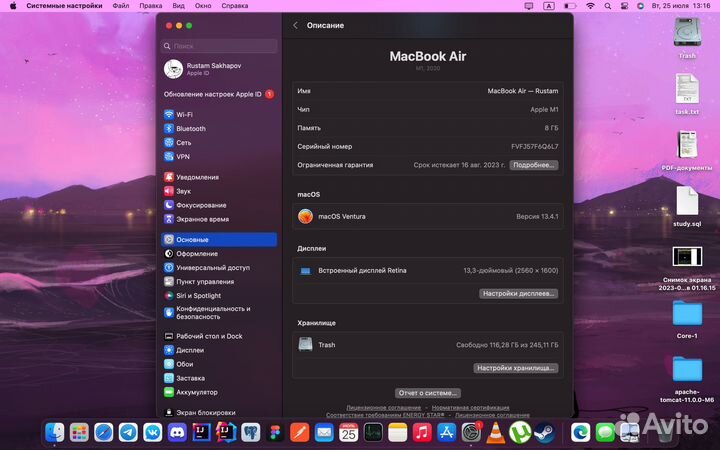Open the Файл menu
The height and width of the screenshot is (450, 720).
tap(121, 6)
